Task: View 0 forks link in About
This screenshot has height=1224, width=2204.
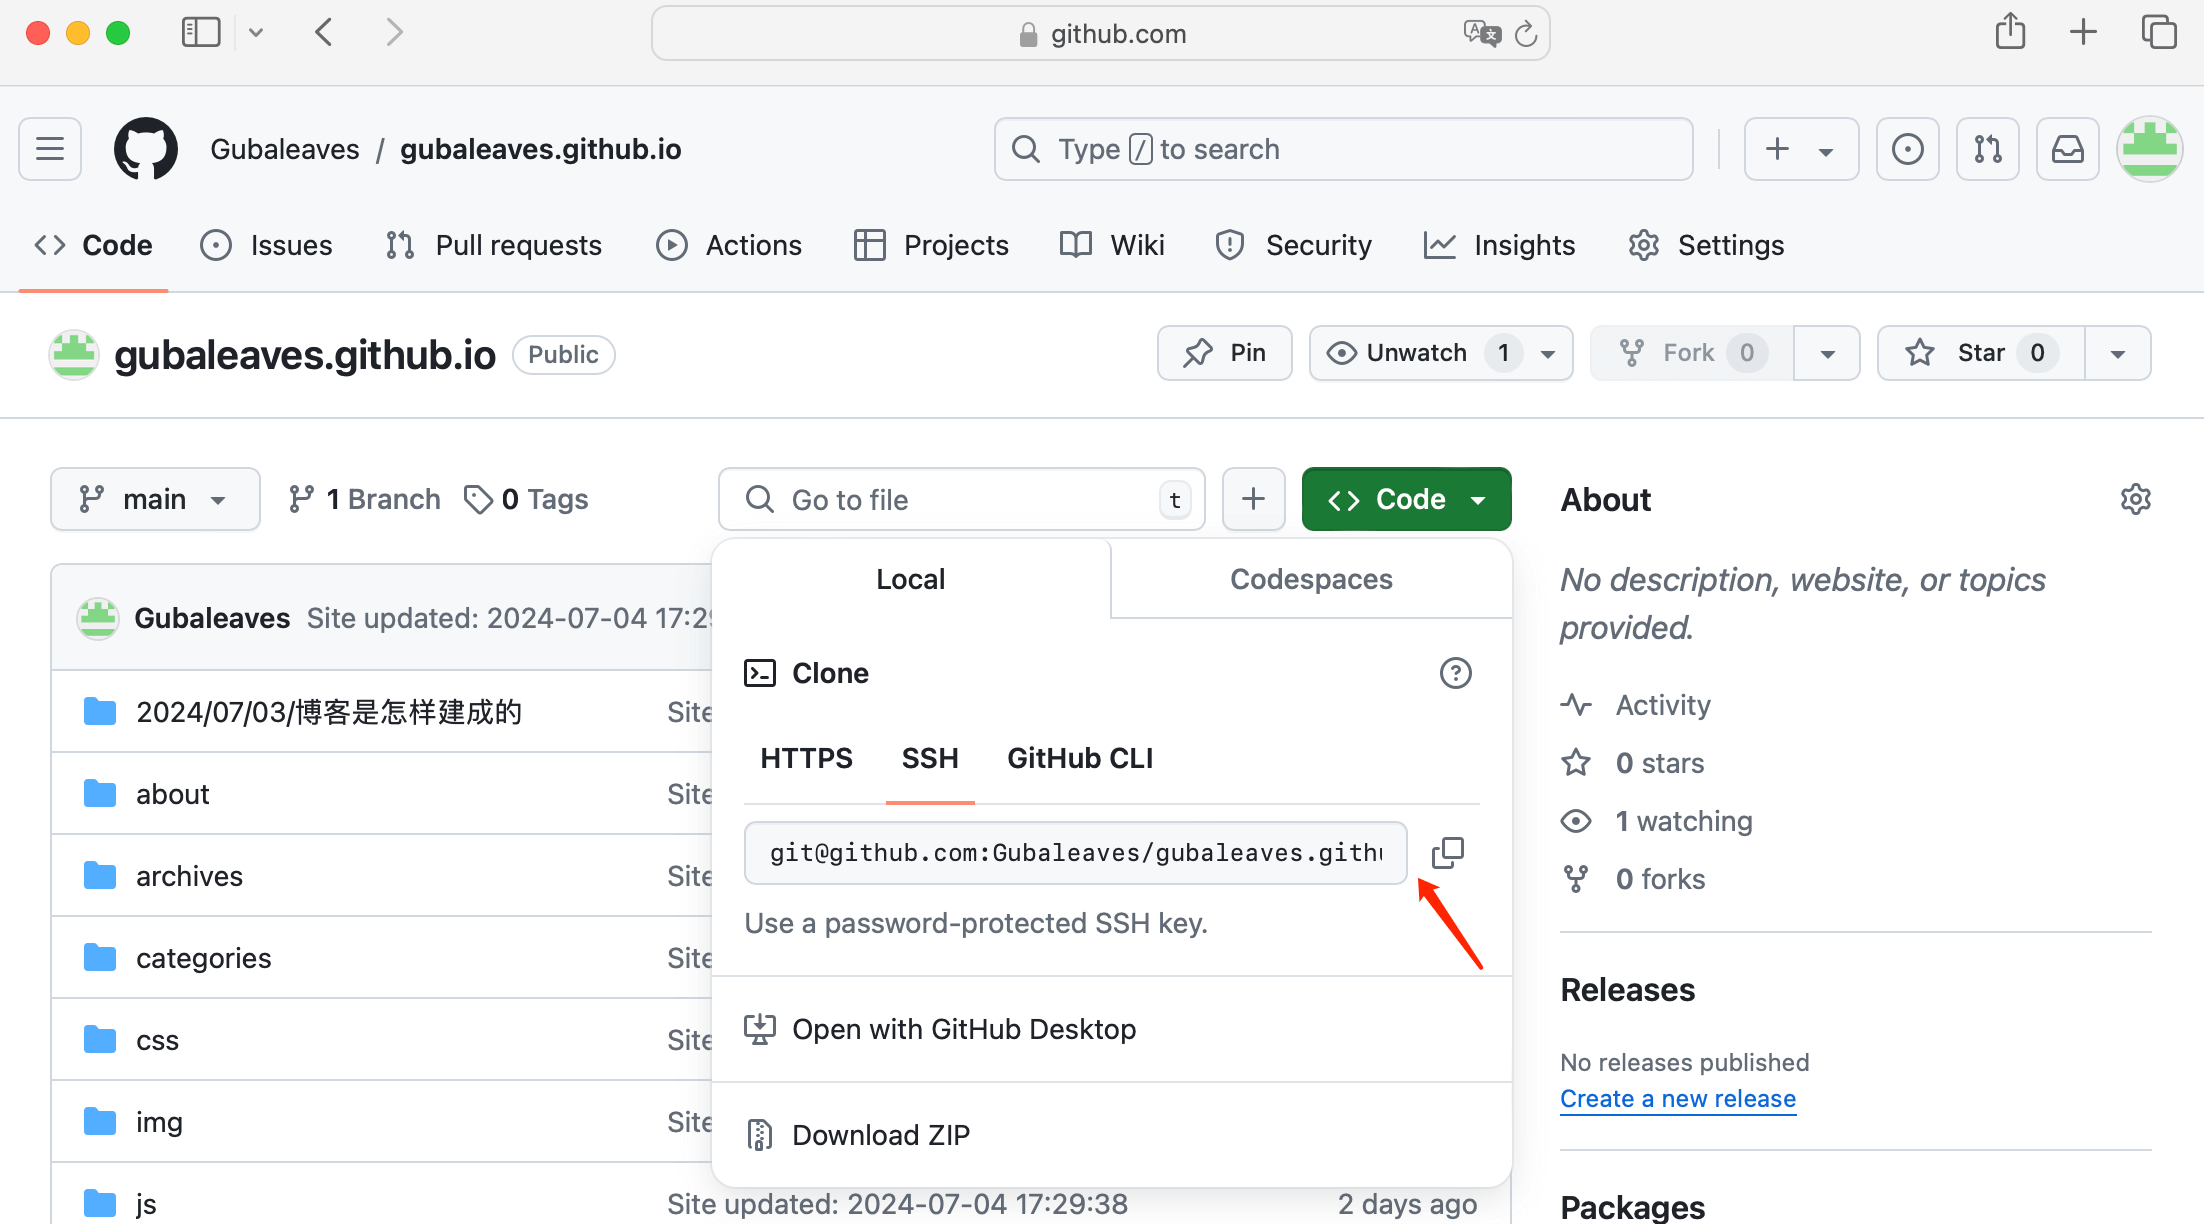Action: pos(1634,879)
